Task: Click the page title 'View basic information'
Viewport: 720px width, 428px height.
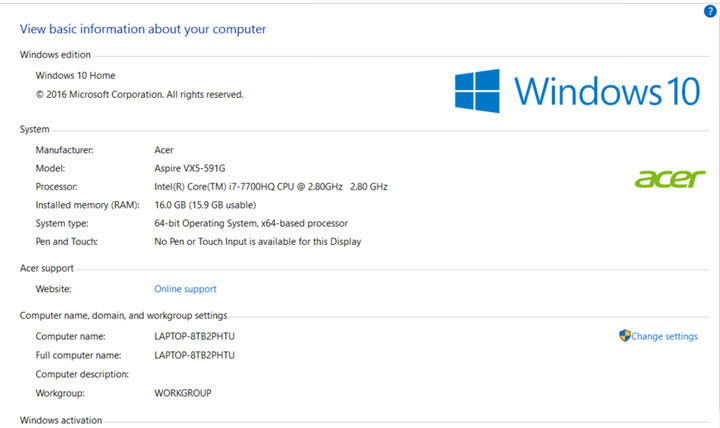Action: point(143,29)
